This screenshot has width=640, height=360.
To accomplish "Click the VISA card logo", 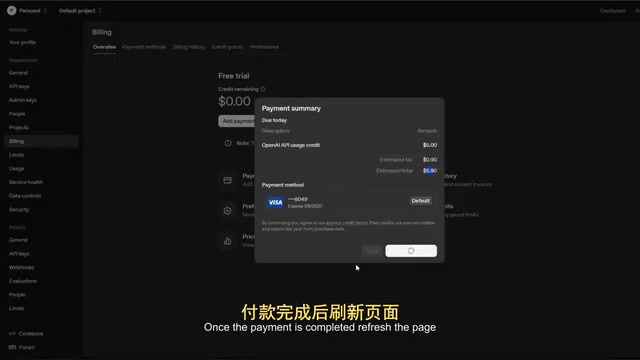I will [x=275, y=202].
